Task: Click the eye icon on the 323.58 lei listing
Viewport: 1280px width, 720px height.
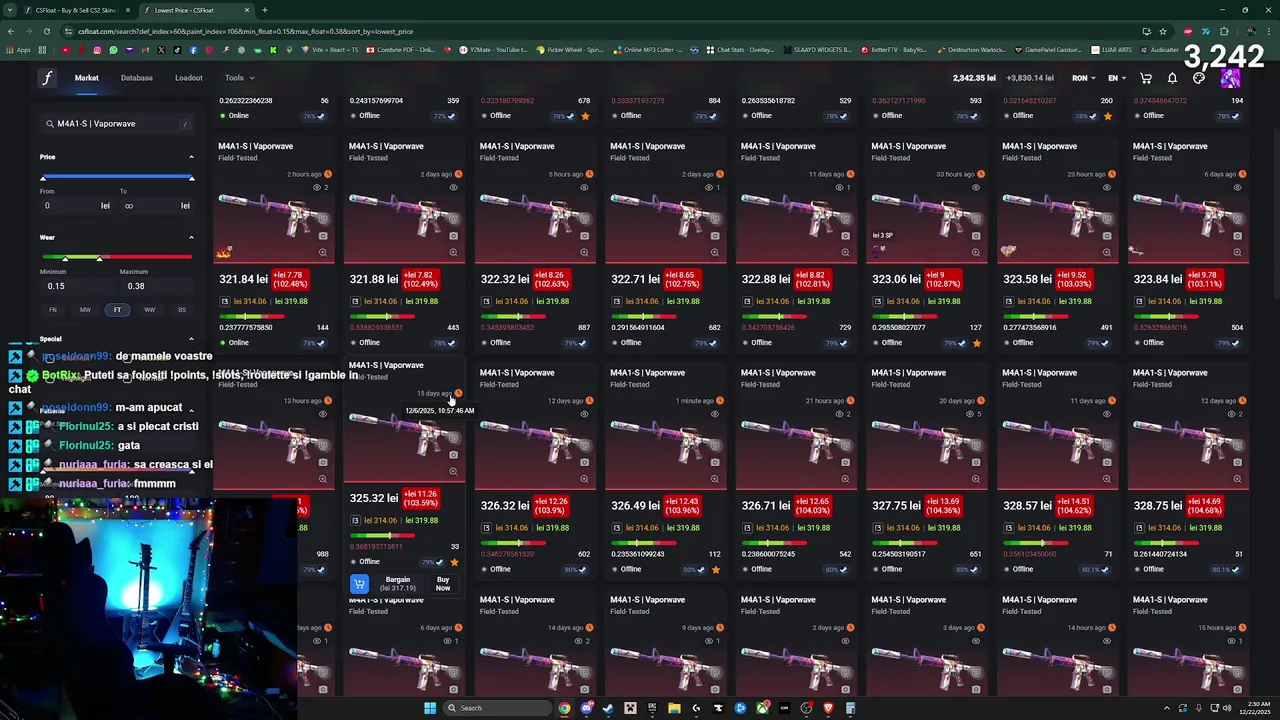Action: coord(1107,187)
